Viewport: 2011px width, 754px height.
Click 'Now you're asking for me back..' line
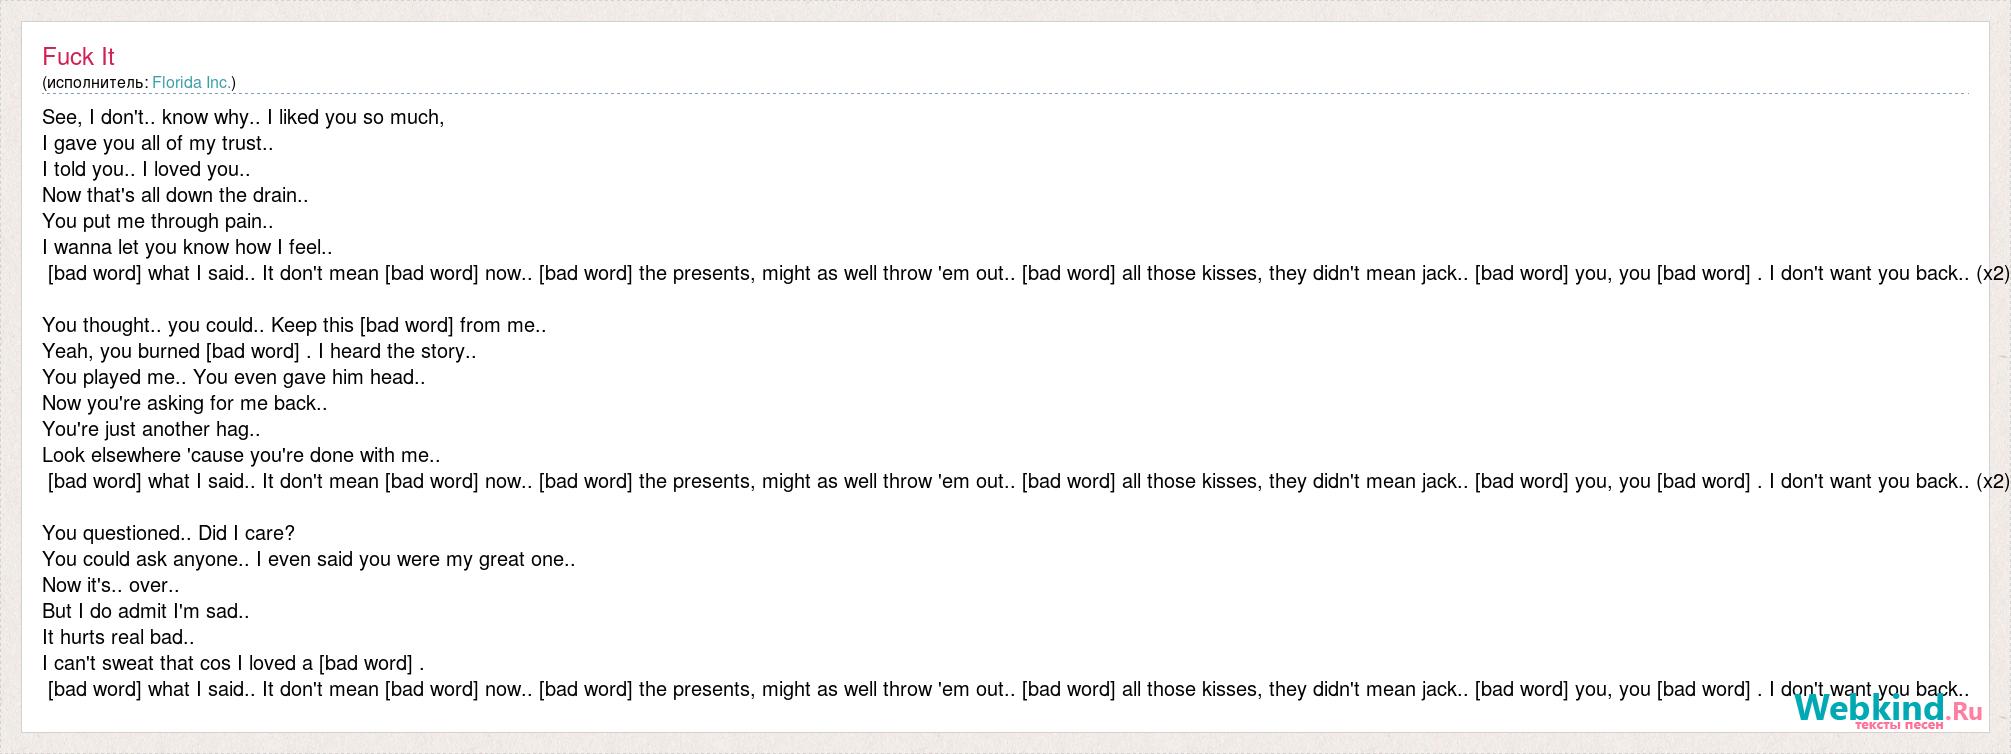coord(185,403)
